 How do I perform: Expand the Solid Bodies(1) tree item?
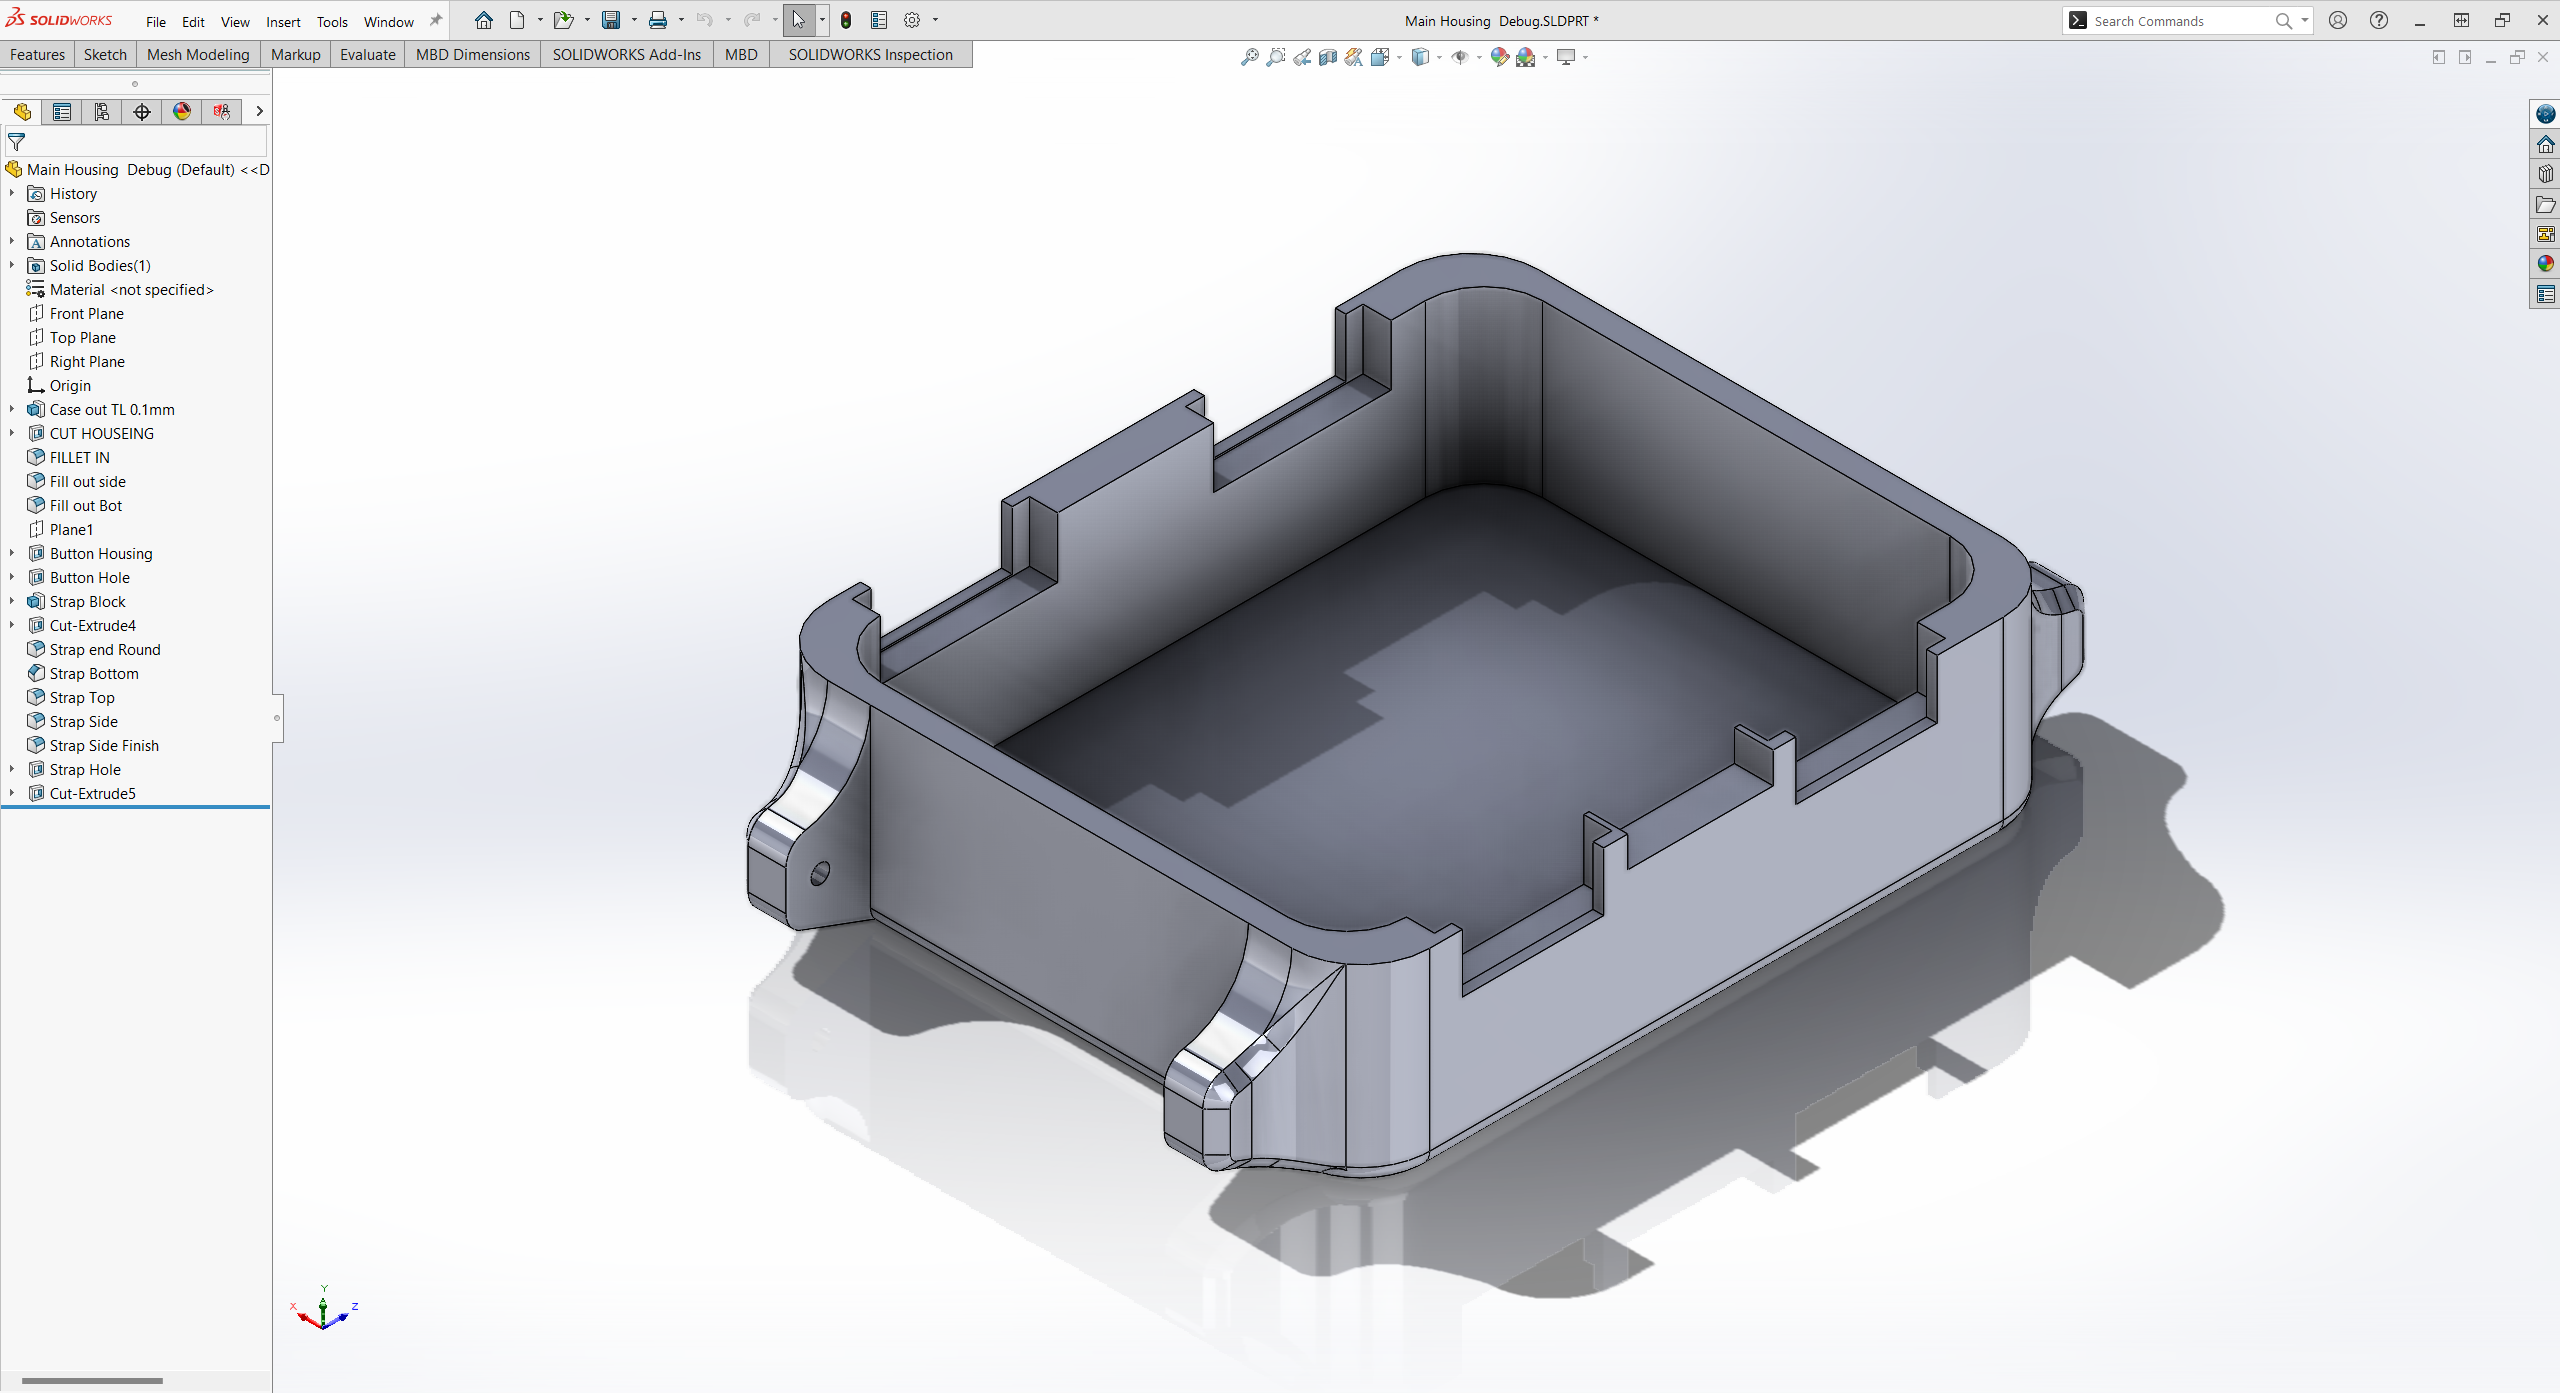click(x=14, y=266)
